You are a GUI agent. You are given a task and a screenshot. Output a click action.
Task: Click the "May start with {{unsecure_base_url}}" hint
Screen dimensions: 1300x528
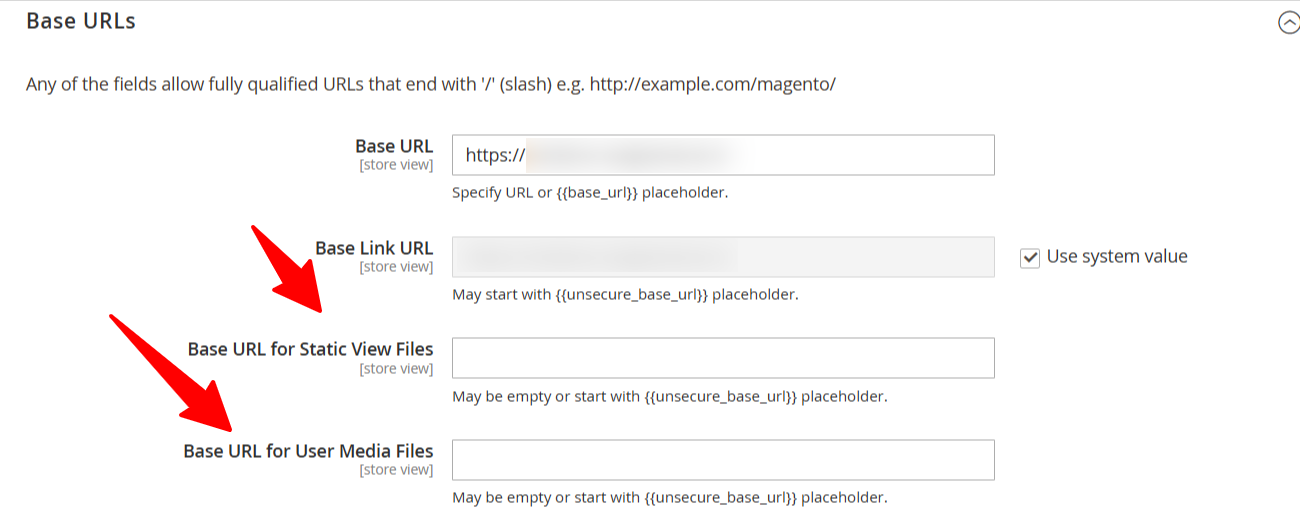625,295
